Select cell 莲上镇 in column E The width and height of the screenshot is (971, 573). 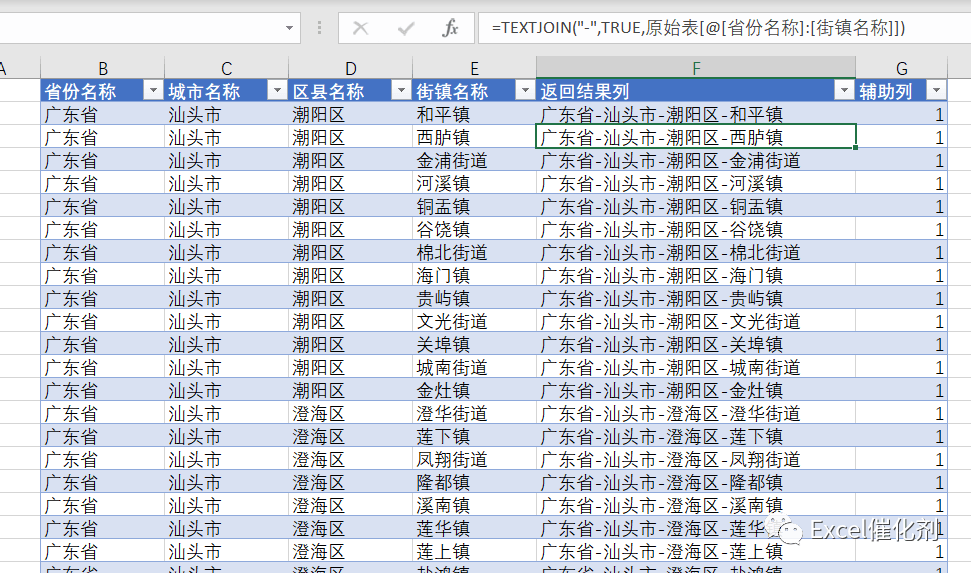tap(474, 551)
